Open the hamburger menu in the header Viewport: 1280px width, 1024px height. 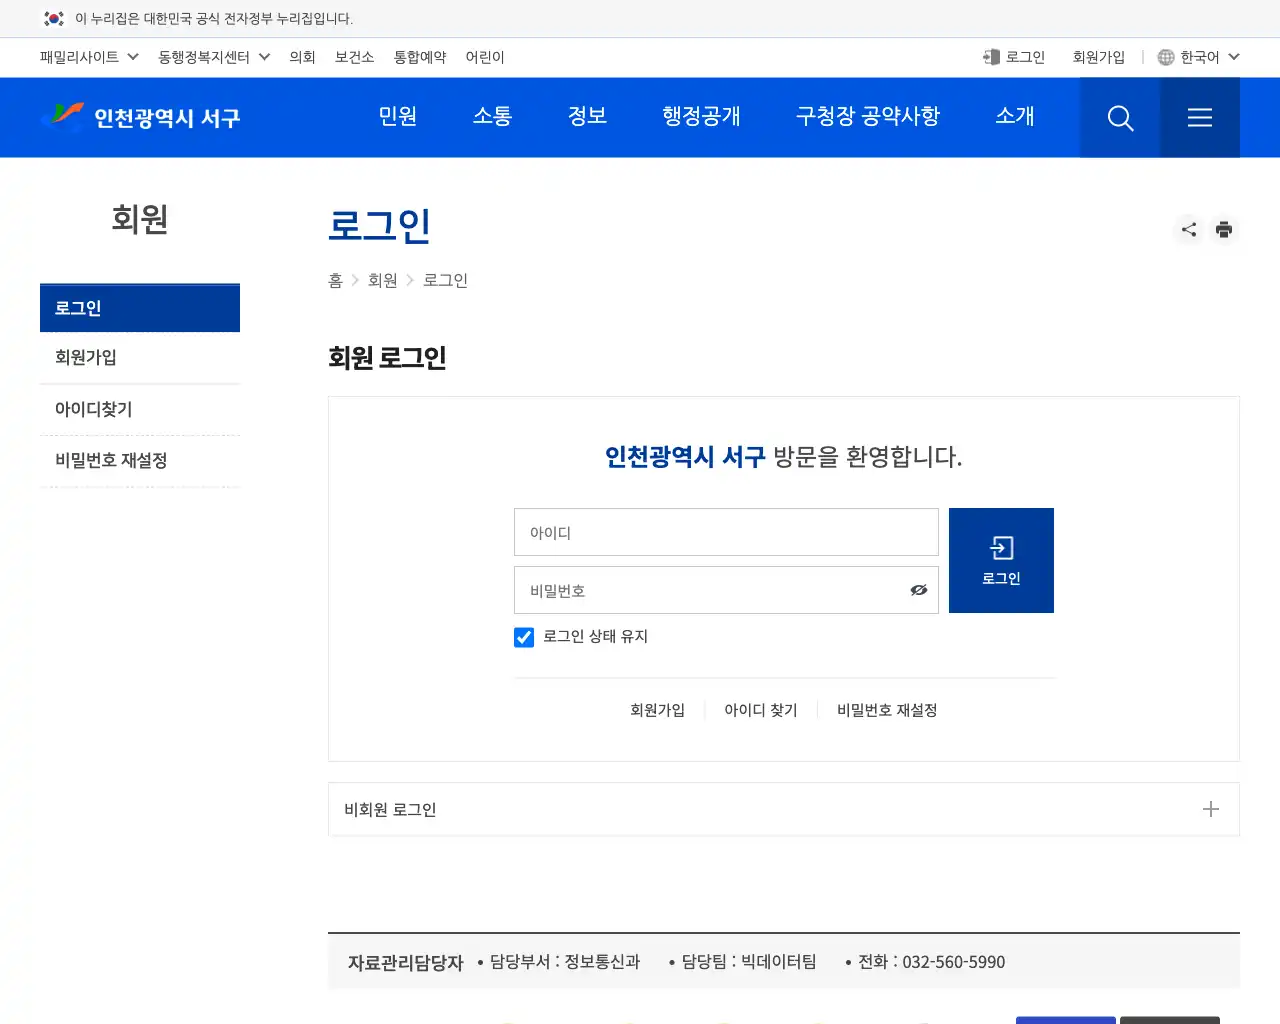pos(1199,117)
